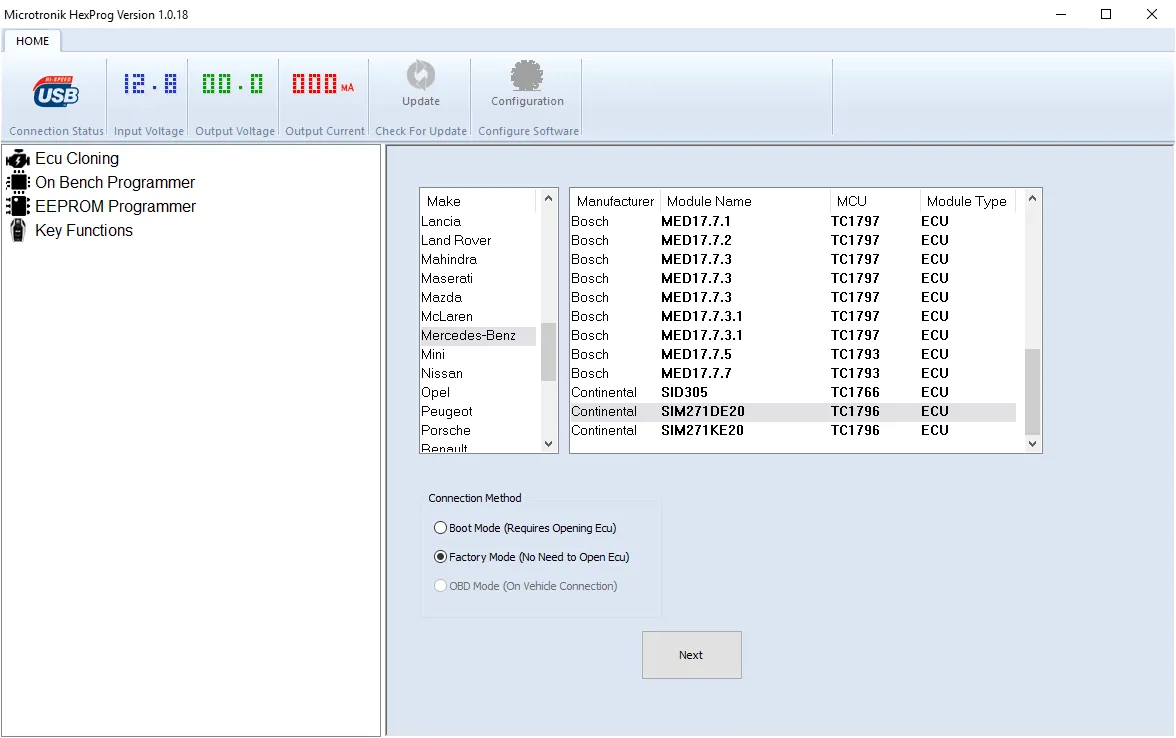The image size is (1176, 738).
Task: Select Opel in the Make list
Action: point(478,392)
